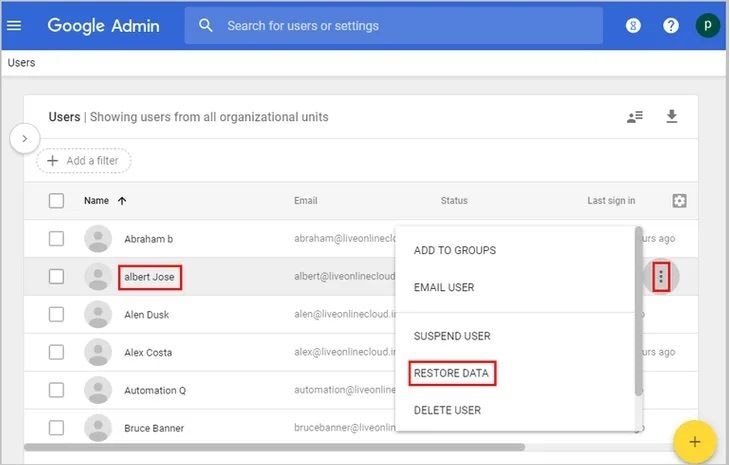Select the Alen Dusk checkbox
This screenshot has width=730, height=465.
(57, 314)
